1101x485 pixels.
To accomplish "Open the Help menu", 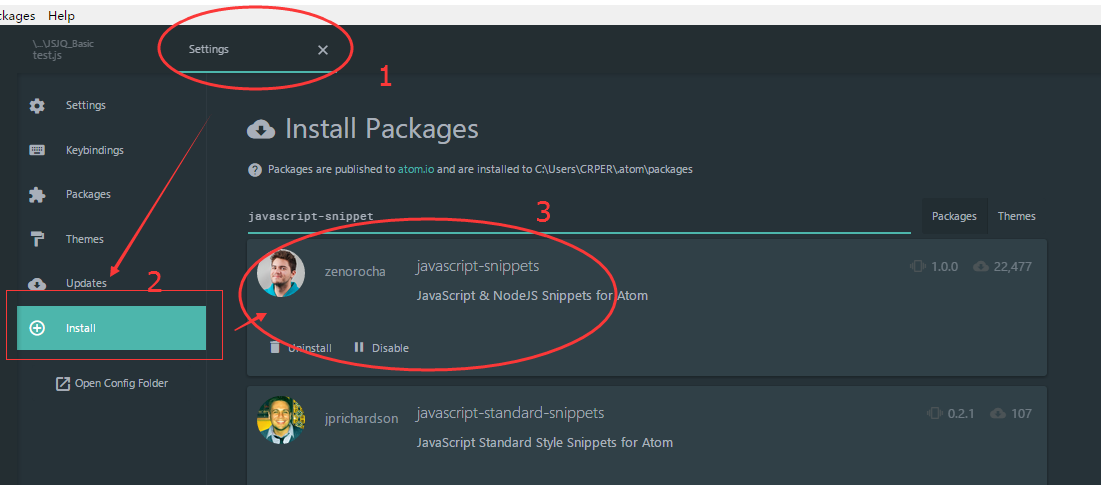I will click(61, 16).
